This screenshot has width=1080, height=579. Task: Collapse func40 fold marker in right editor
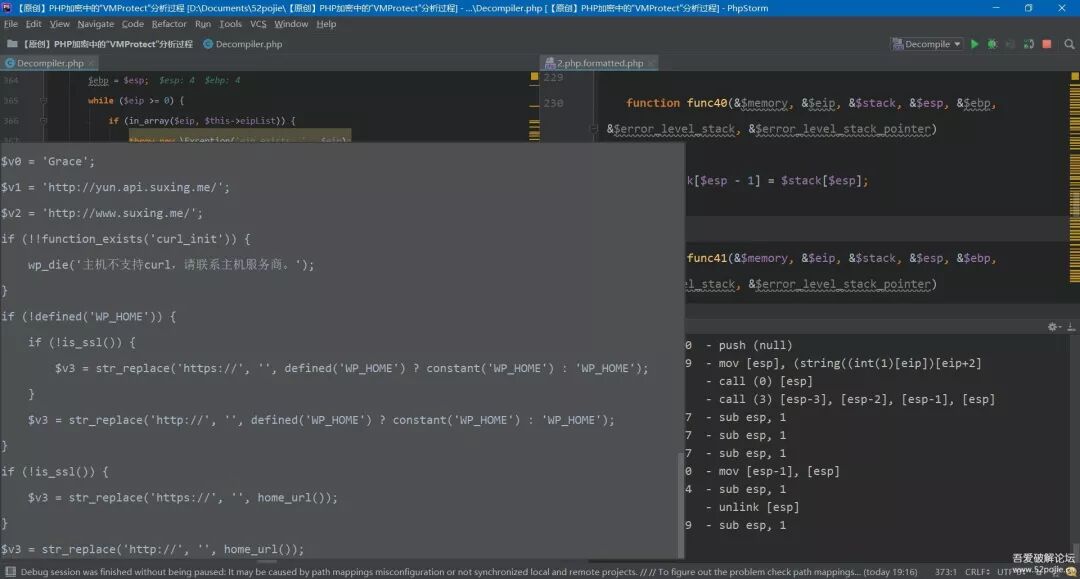click(593, 129)
